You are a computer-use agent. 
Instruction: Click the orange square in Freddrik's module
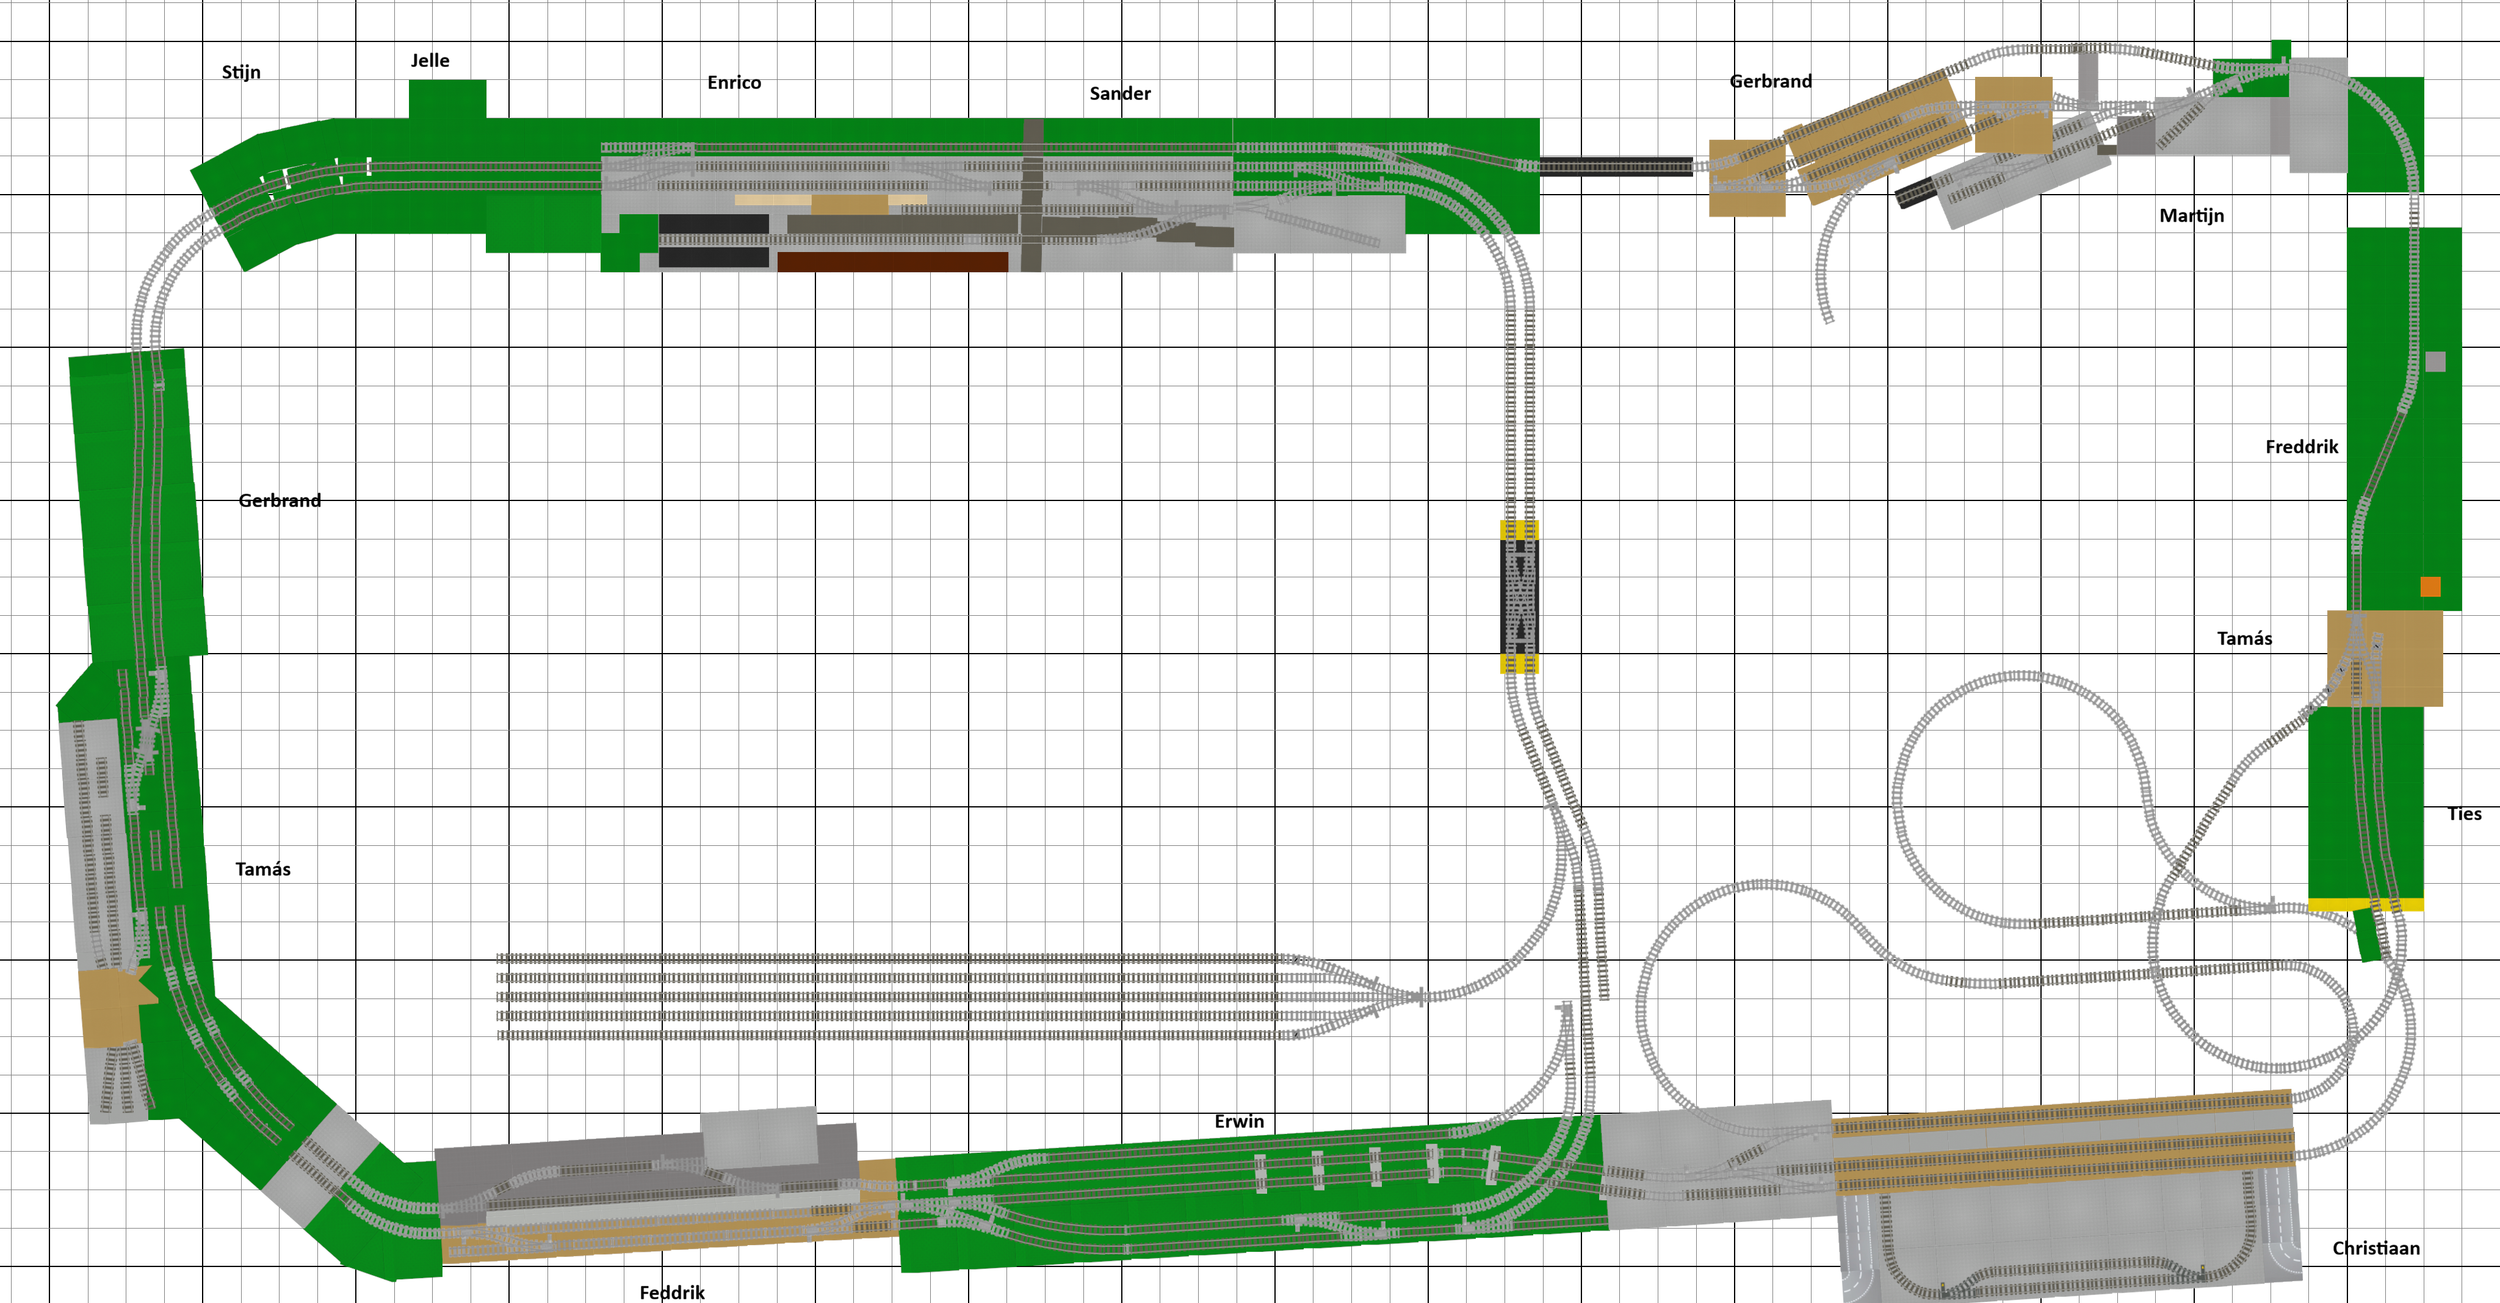pos(2430,587)
